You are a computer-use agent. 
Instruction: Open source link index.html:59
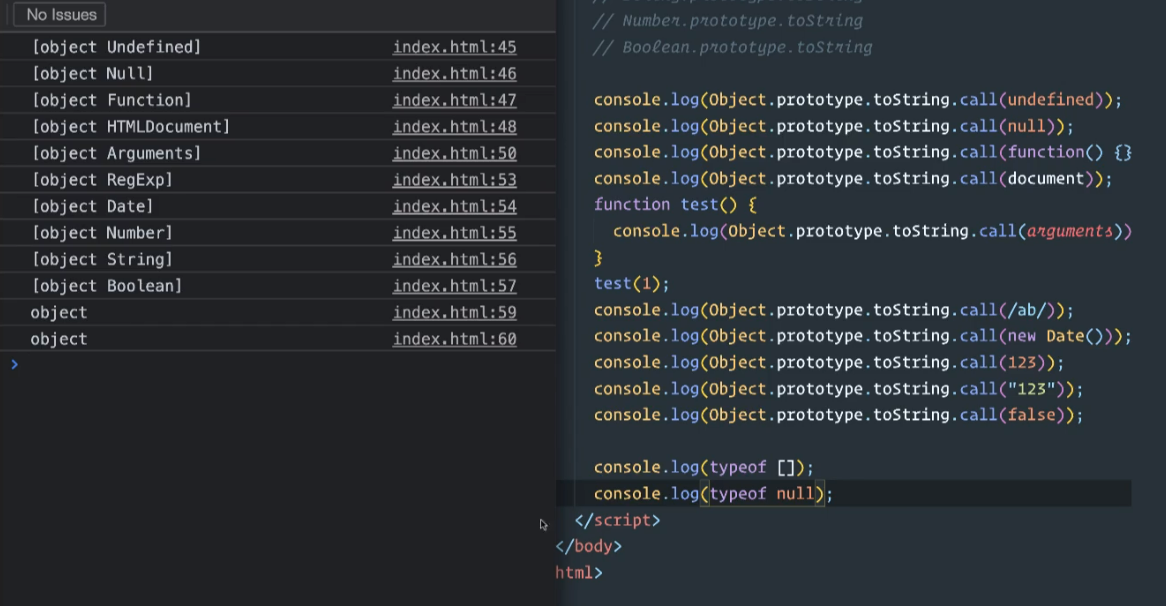[454, 313]
